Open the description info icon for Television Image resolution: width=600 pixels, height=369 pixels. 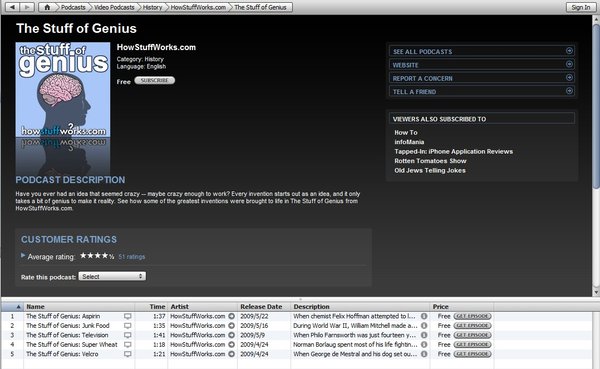coord(424,335)
